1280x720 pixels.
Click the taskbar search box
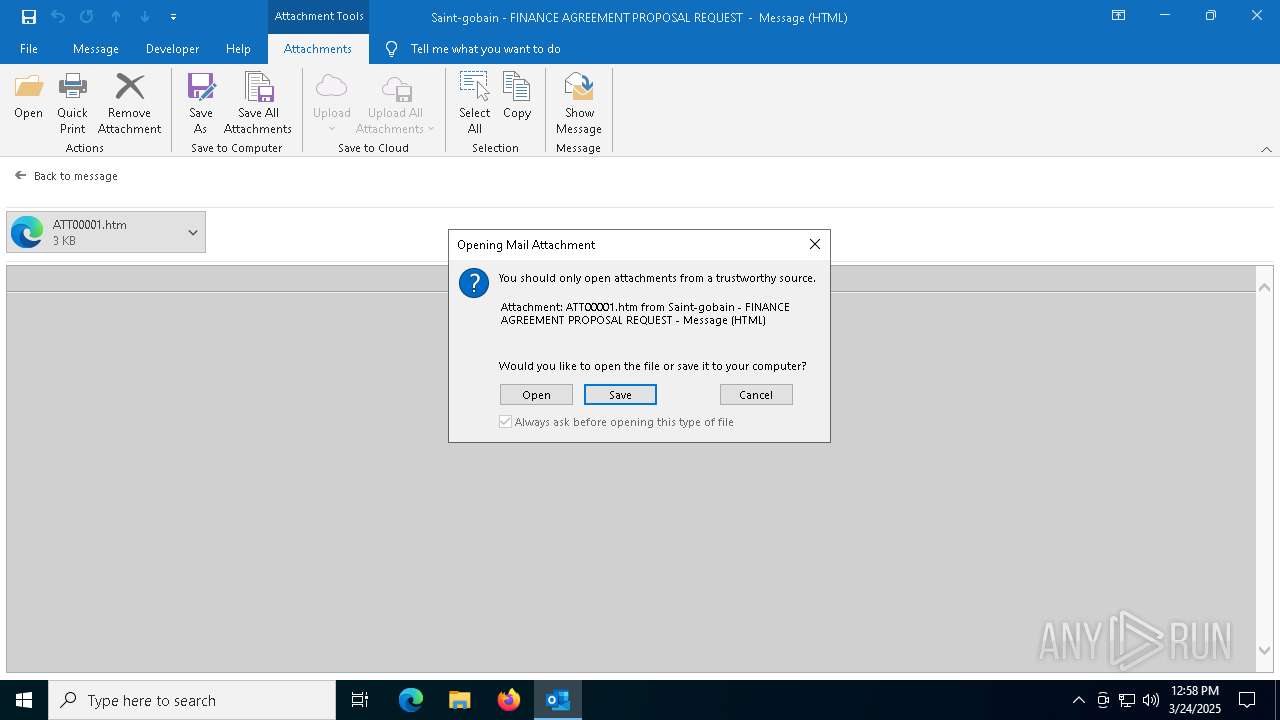(192, 700)
